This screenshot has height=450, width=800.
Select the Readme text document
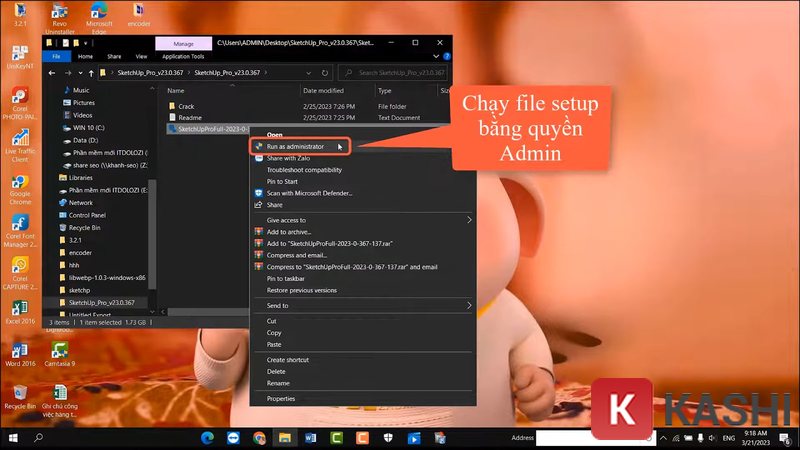190,117
